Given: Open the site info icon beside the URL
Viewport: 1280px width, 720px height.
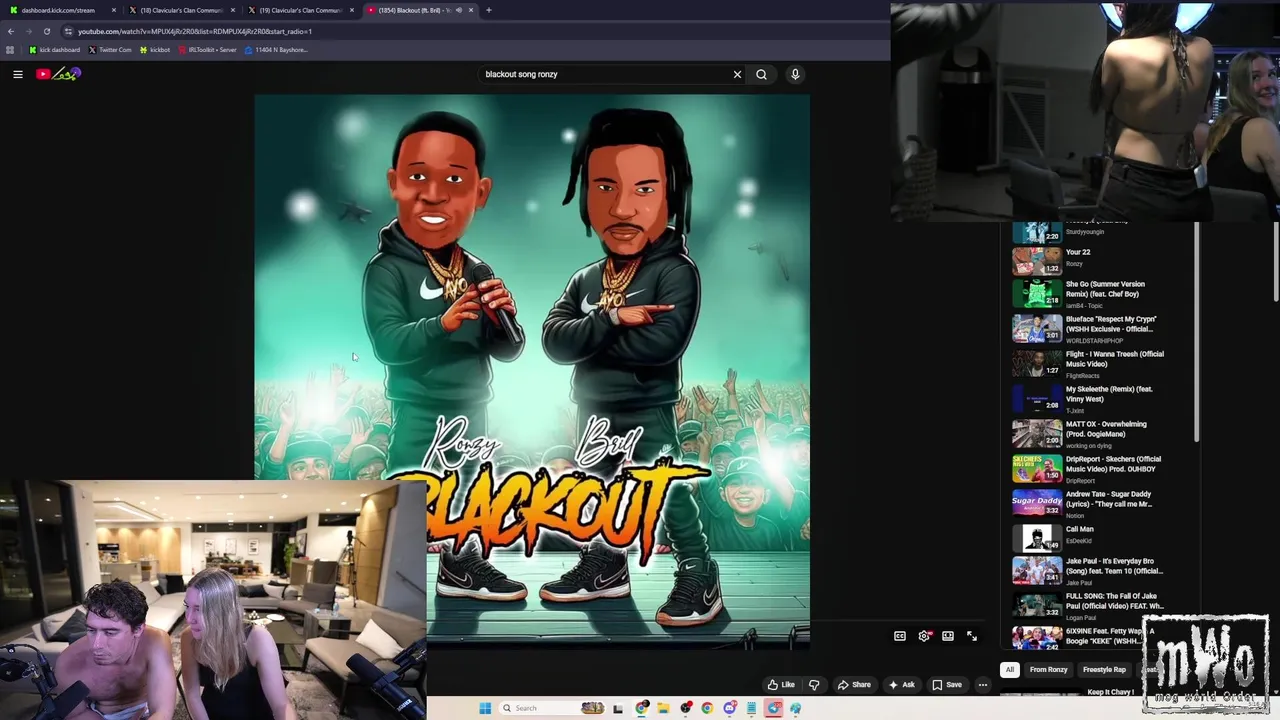Looking at the screenshot, I should click(x=68, y=31).
